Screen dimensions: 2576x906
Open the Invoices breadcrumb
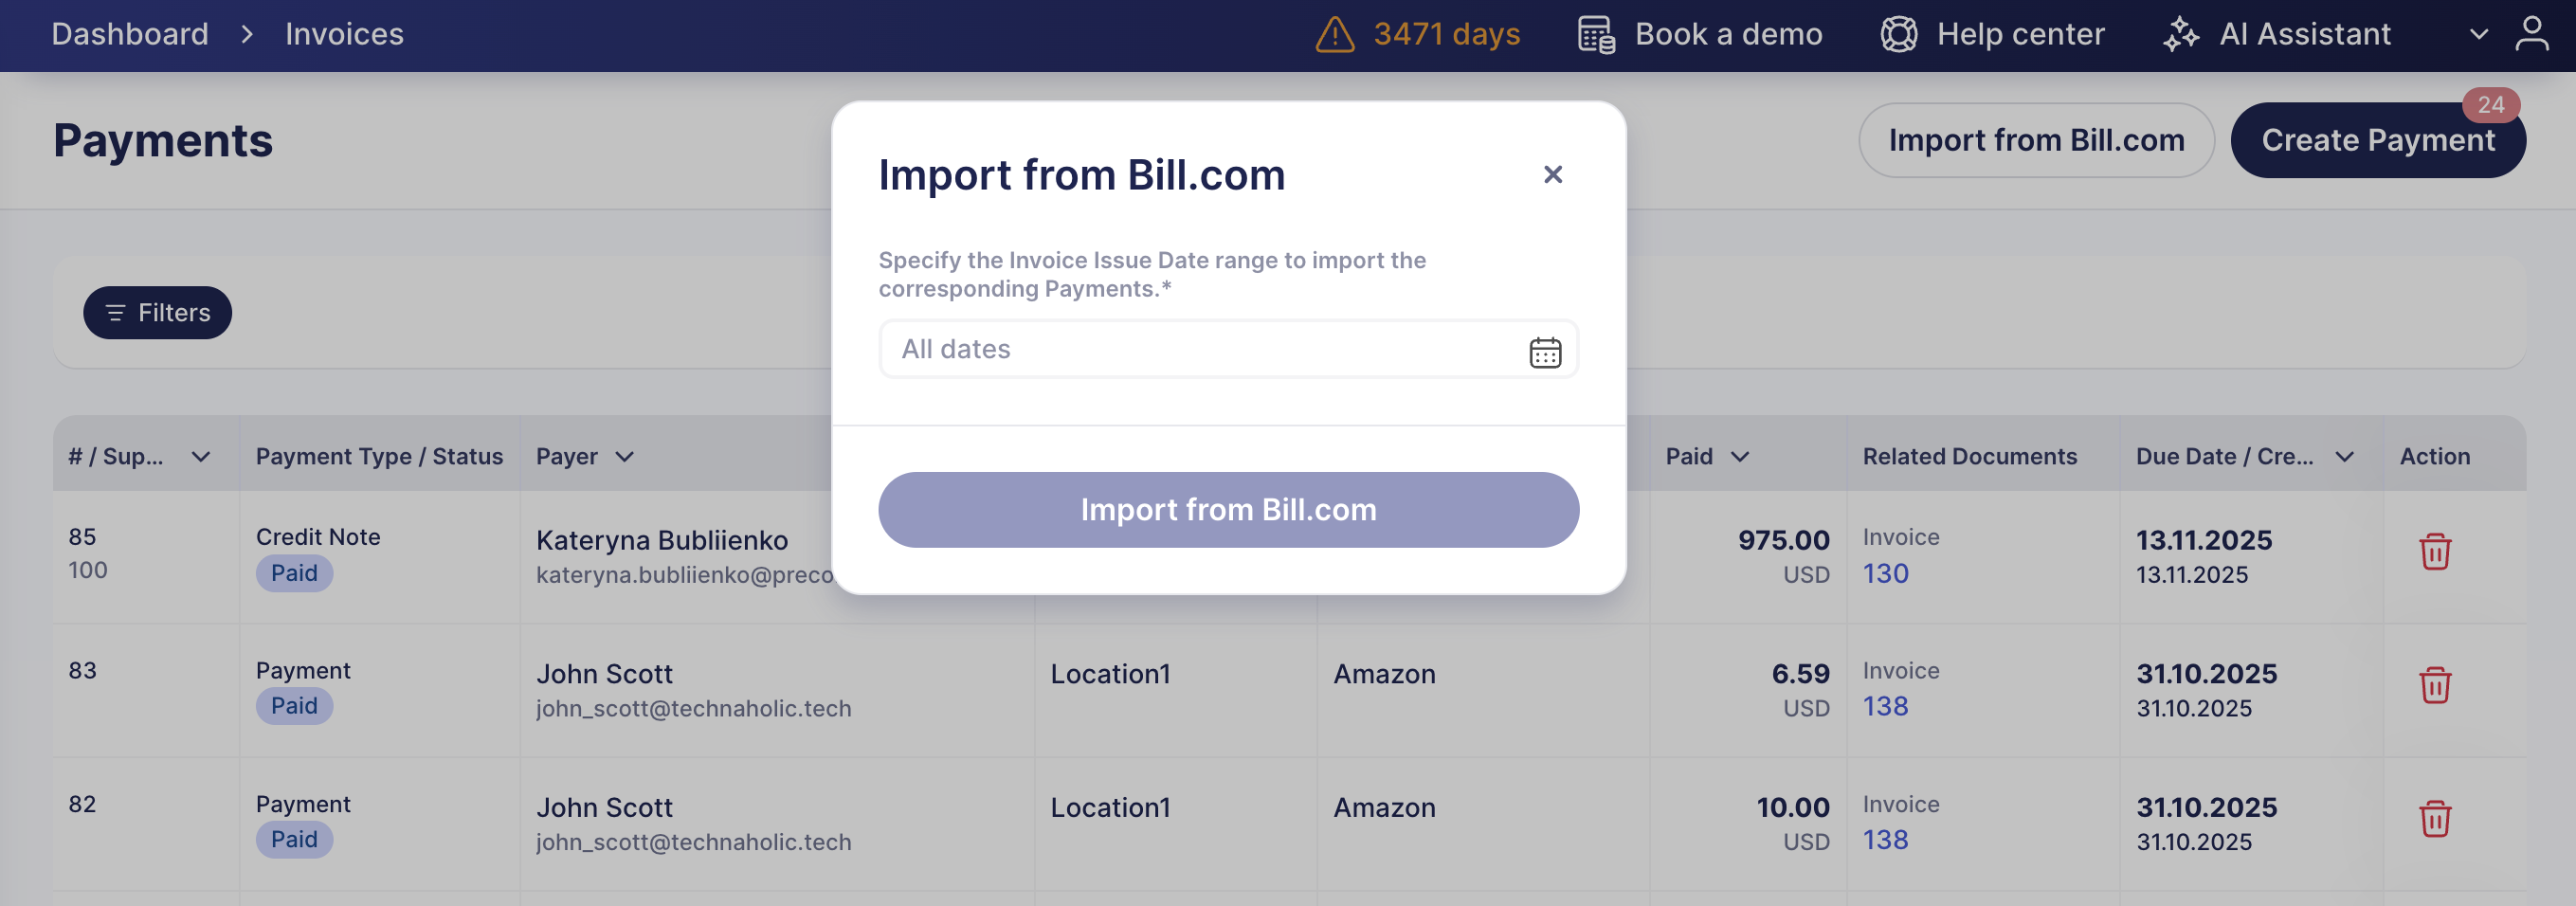[344, 35]
